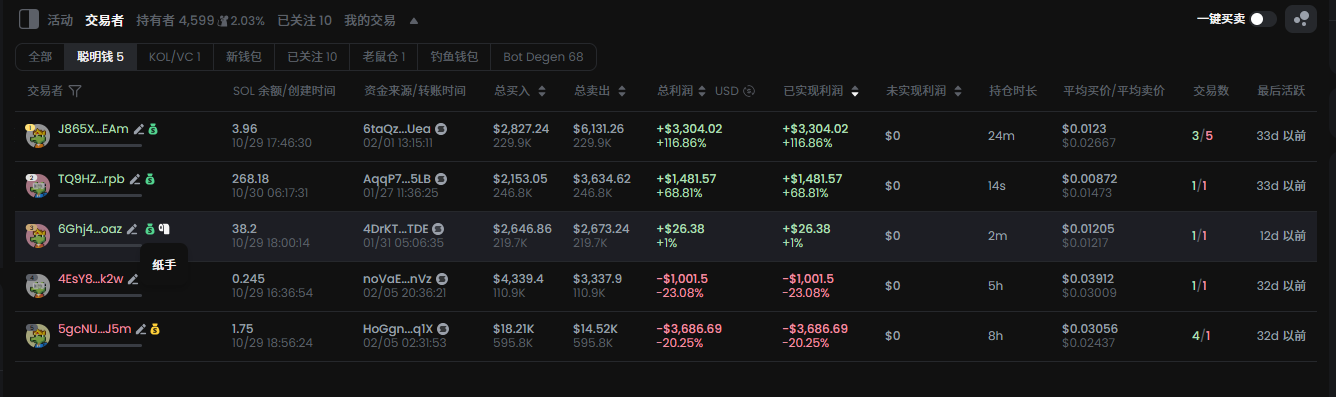Click holding bar under J865X...EAm
Screen dimensions: 1336x397
tap(100, 145)
